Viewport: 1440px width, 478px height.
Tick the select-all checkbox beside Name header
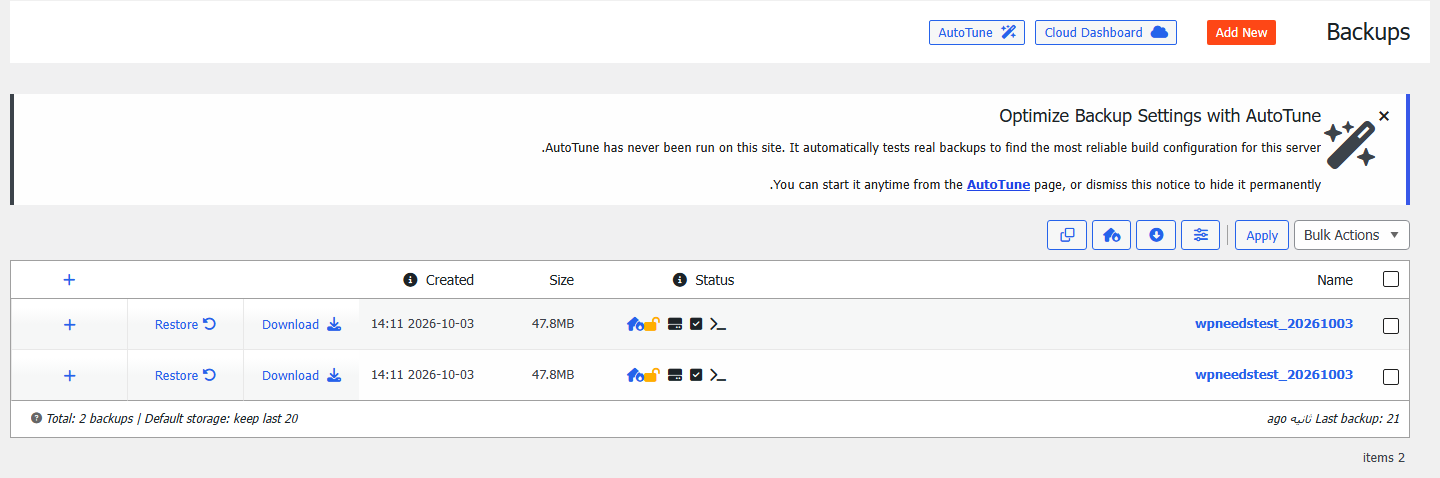click(1391, 279)
